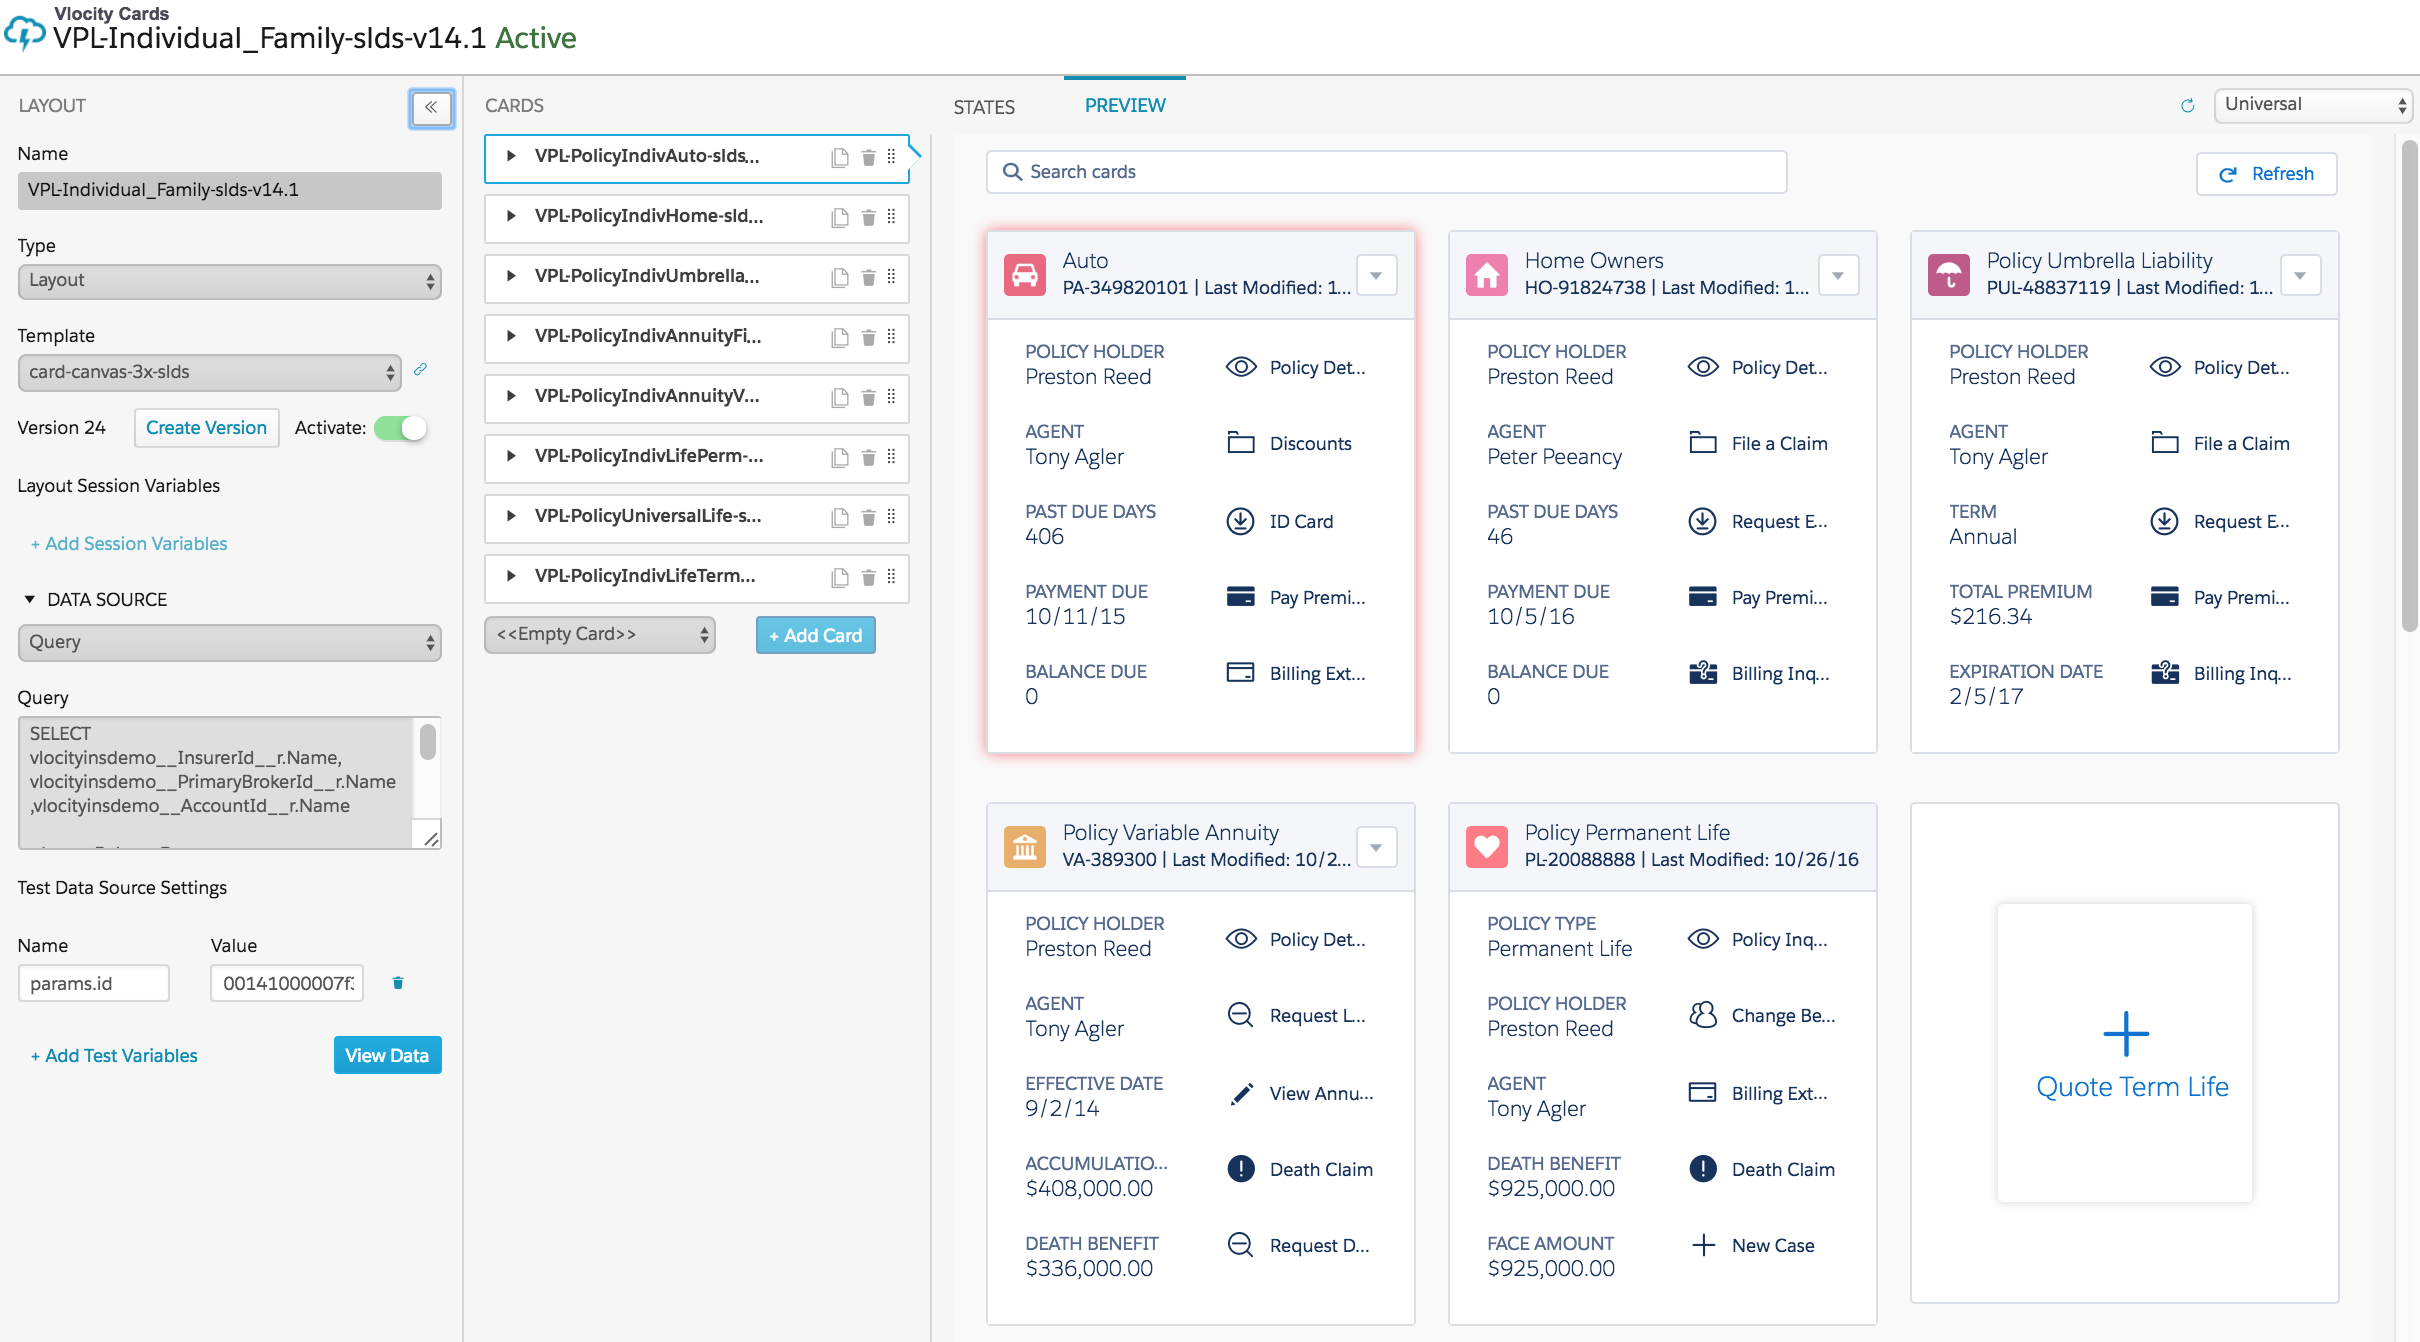Clone the VPL-PolicyIndivAuto-slds card
Viewport: 2420px width, 1342px height.
click(840, 157)
